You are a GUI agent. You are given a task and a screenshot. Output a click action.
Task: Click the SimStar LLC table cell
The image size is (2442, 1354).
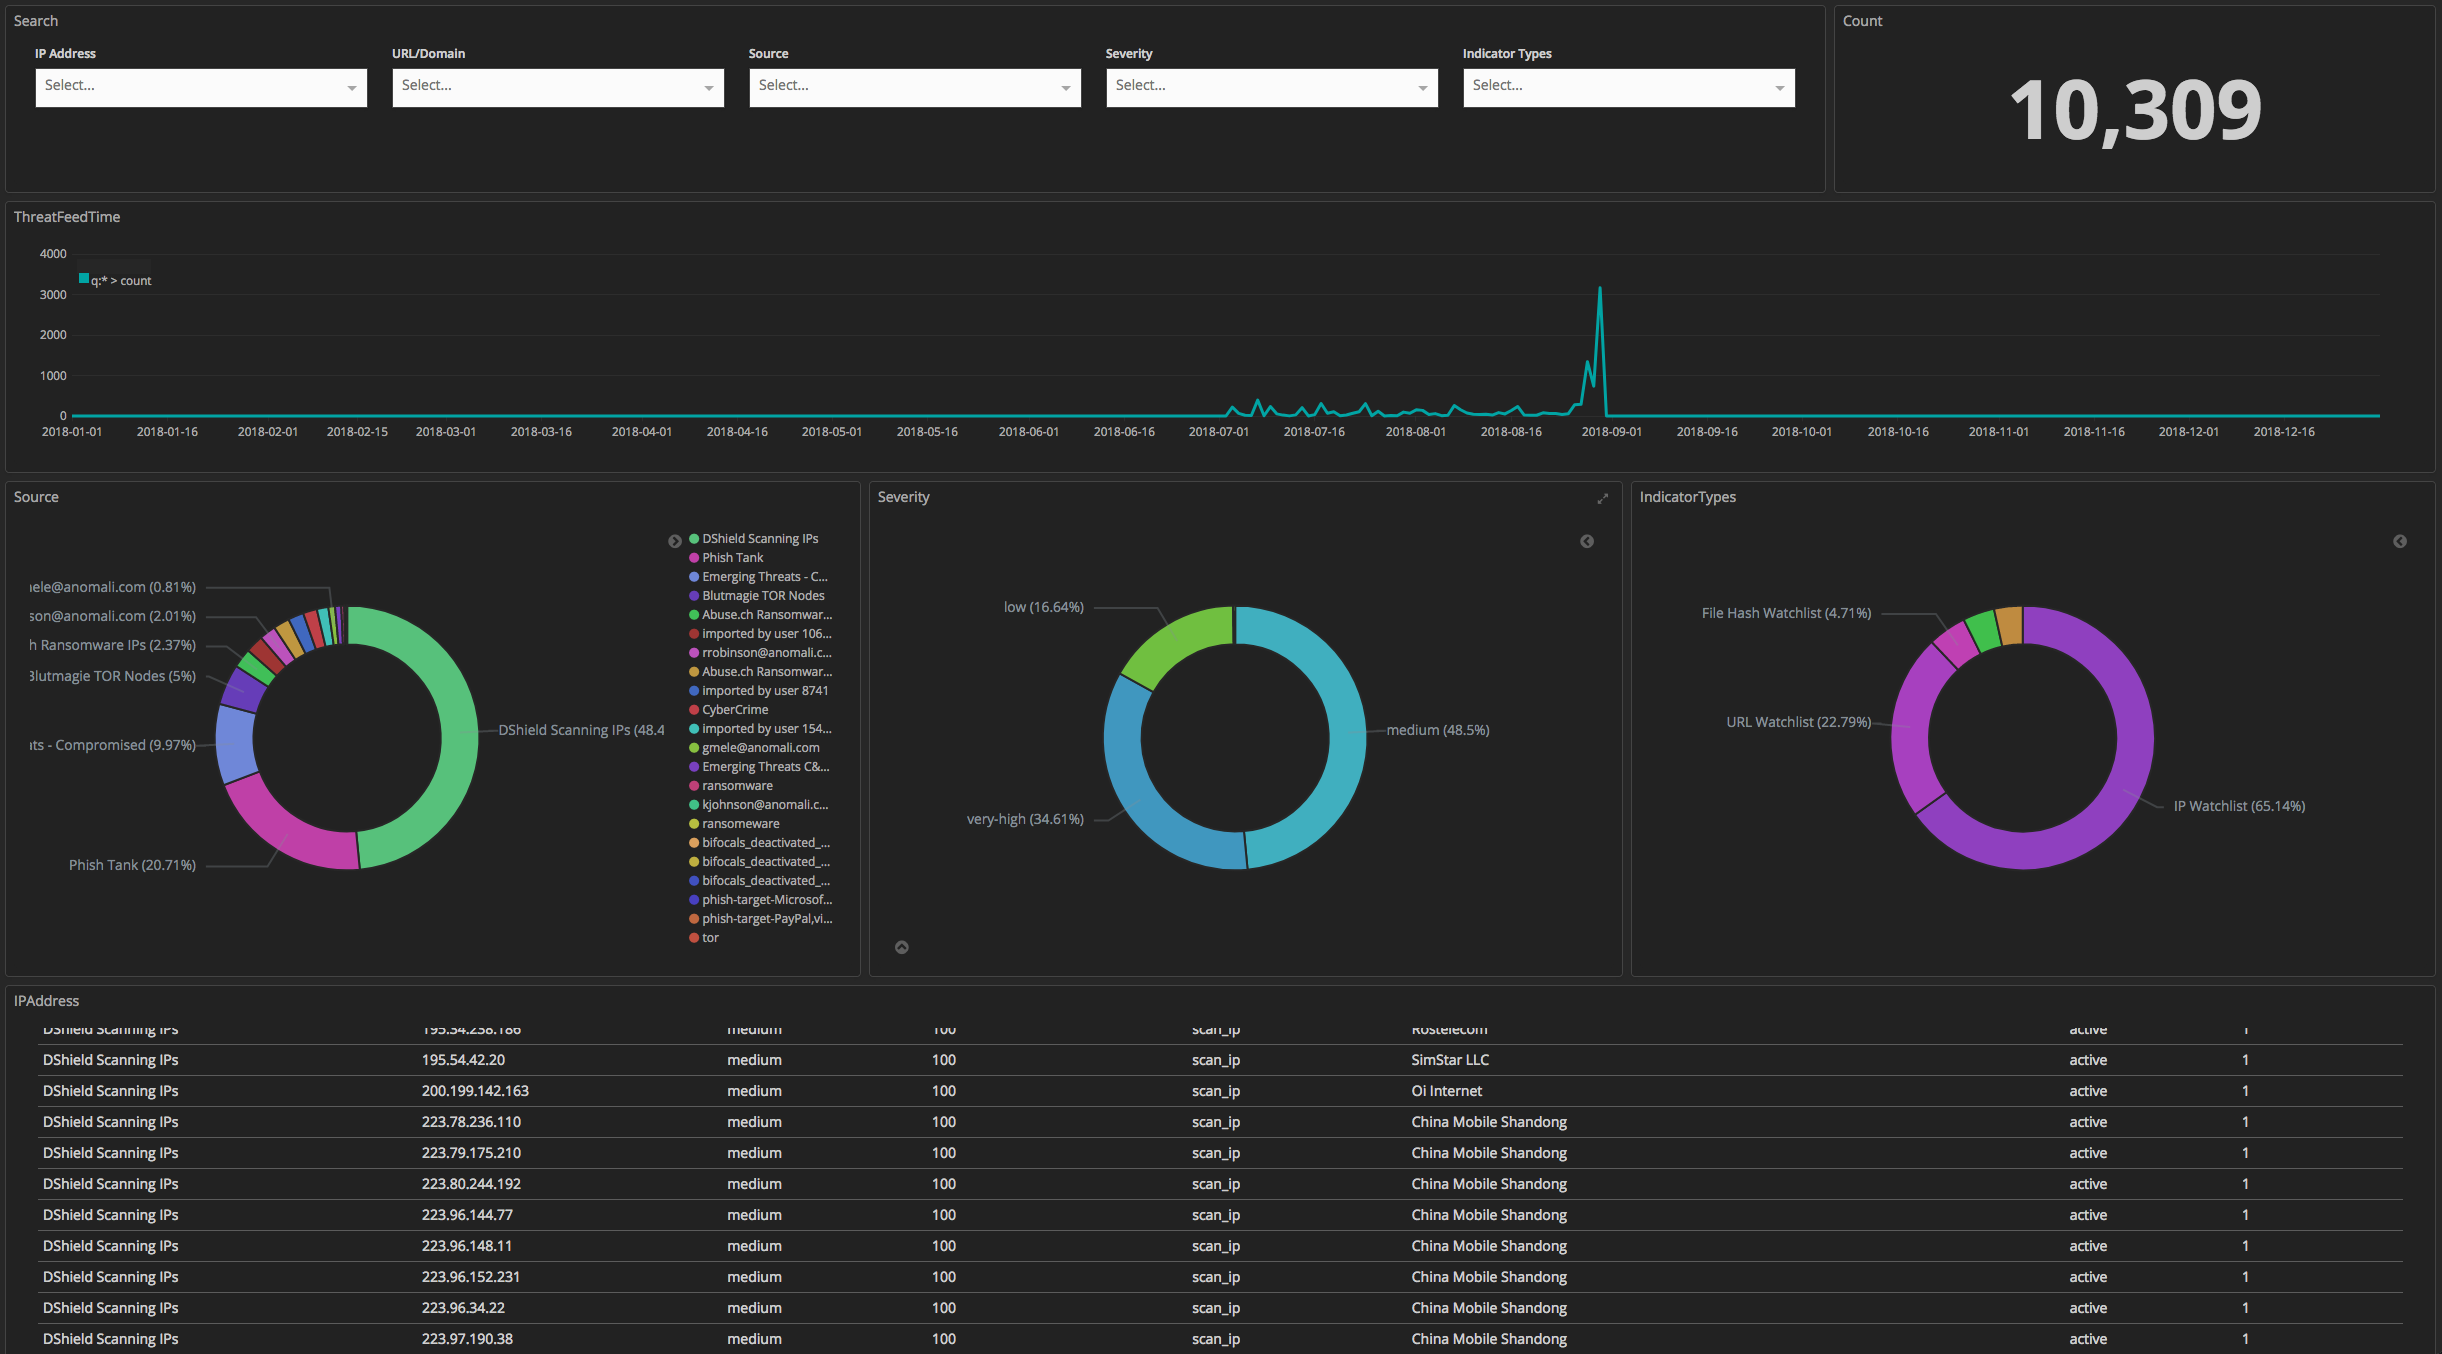1450,1060
